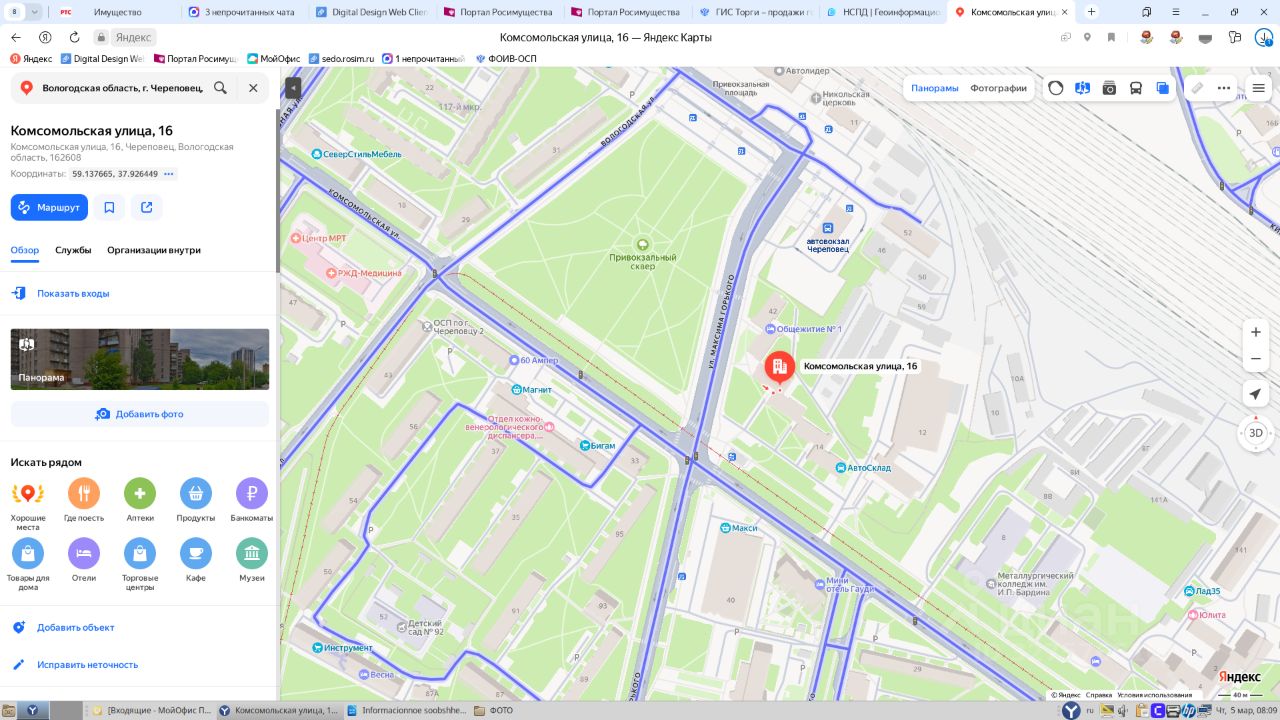Click the red Комсомольская улица, 16 pin

(780, 368)
